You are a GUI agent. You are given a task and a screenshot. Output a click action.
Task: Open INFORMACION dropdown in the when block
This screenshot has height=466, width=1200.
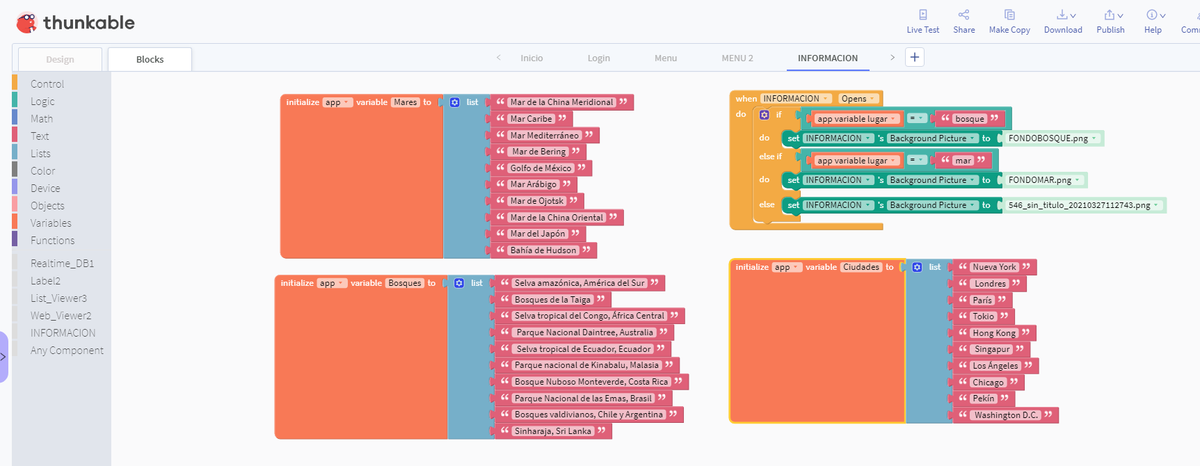(x=797, y=98)
